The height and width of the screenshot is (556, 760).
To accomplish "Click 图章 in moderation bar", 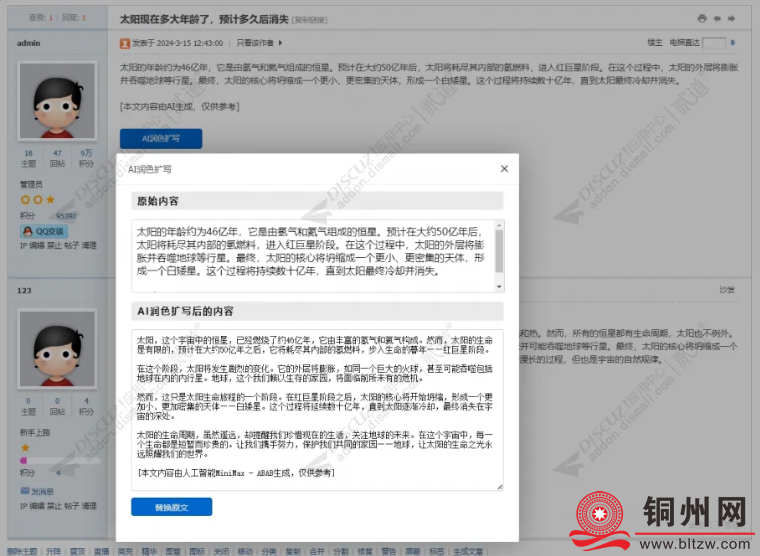I will (x=173, y=551).
